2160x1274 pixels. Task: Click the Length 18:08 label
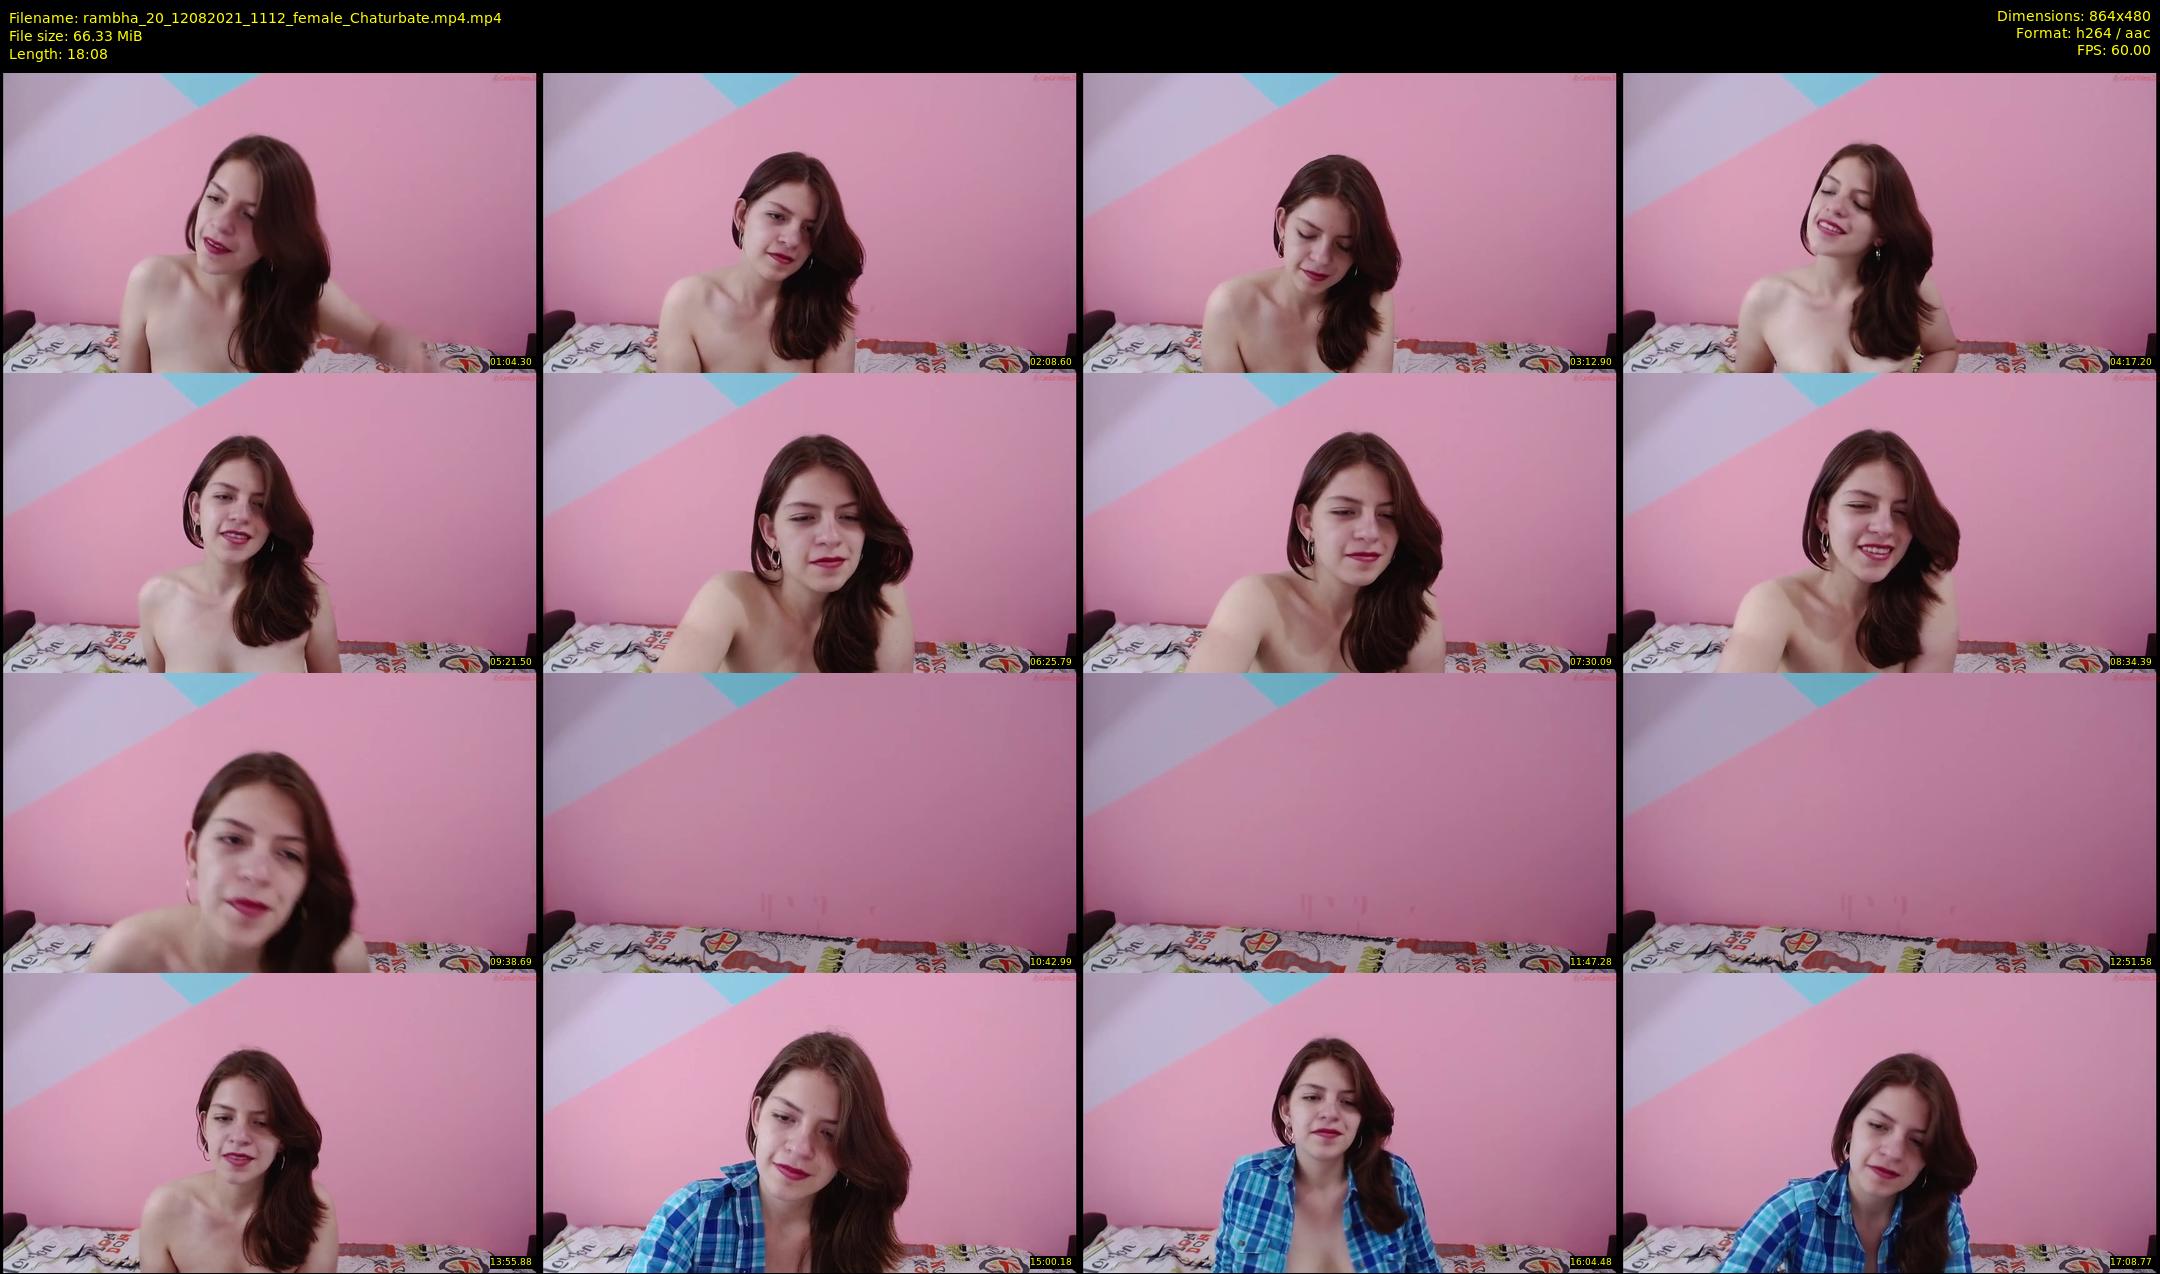(58, 54)
